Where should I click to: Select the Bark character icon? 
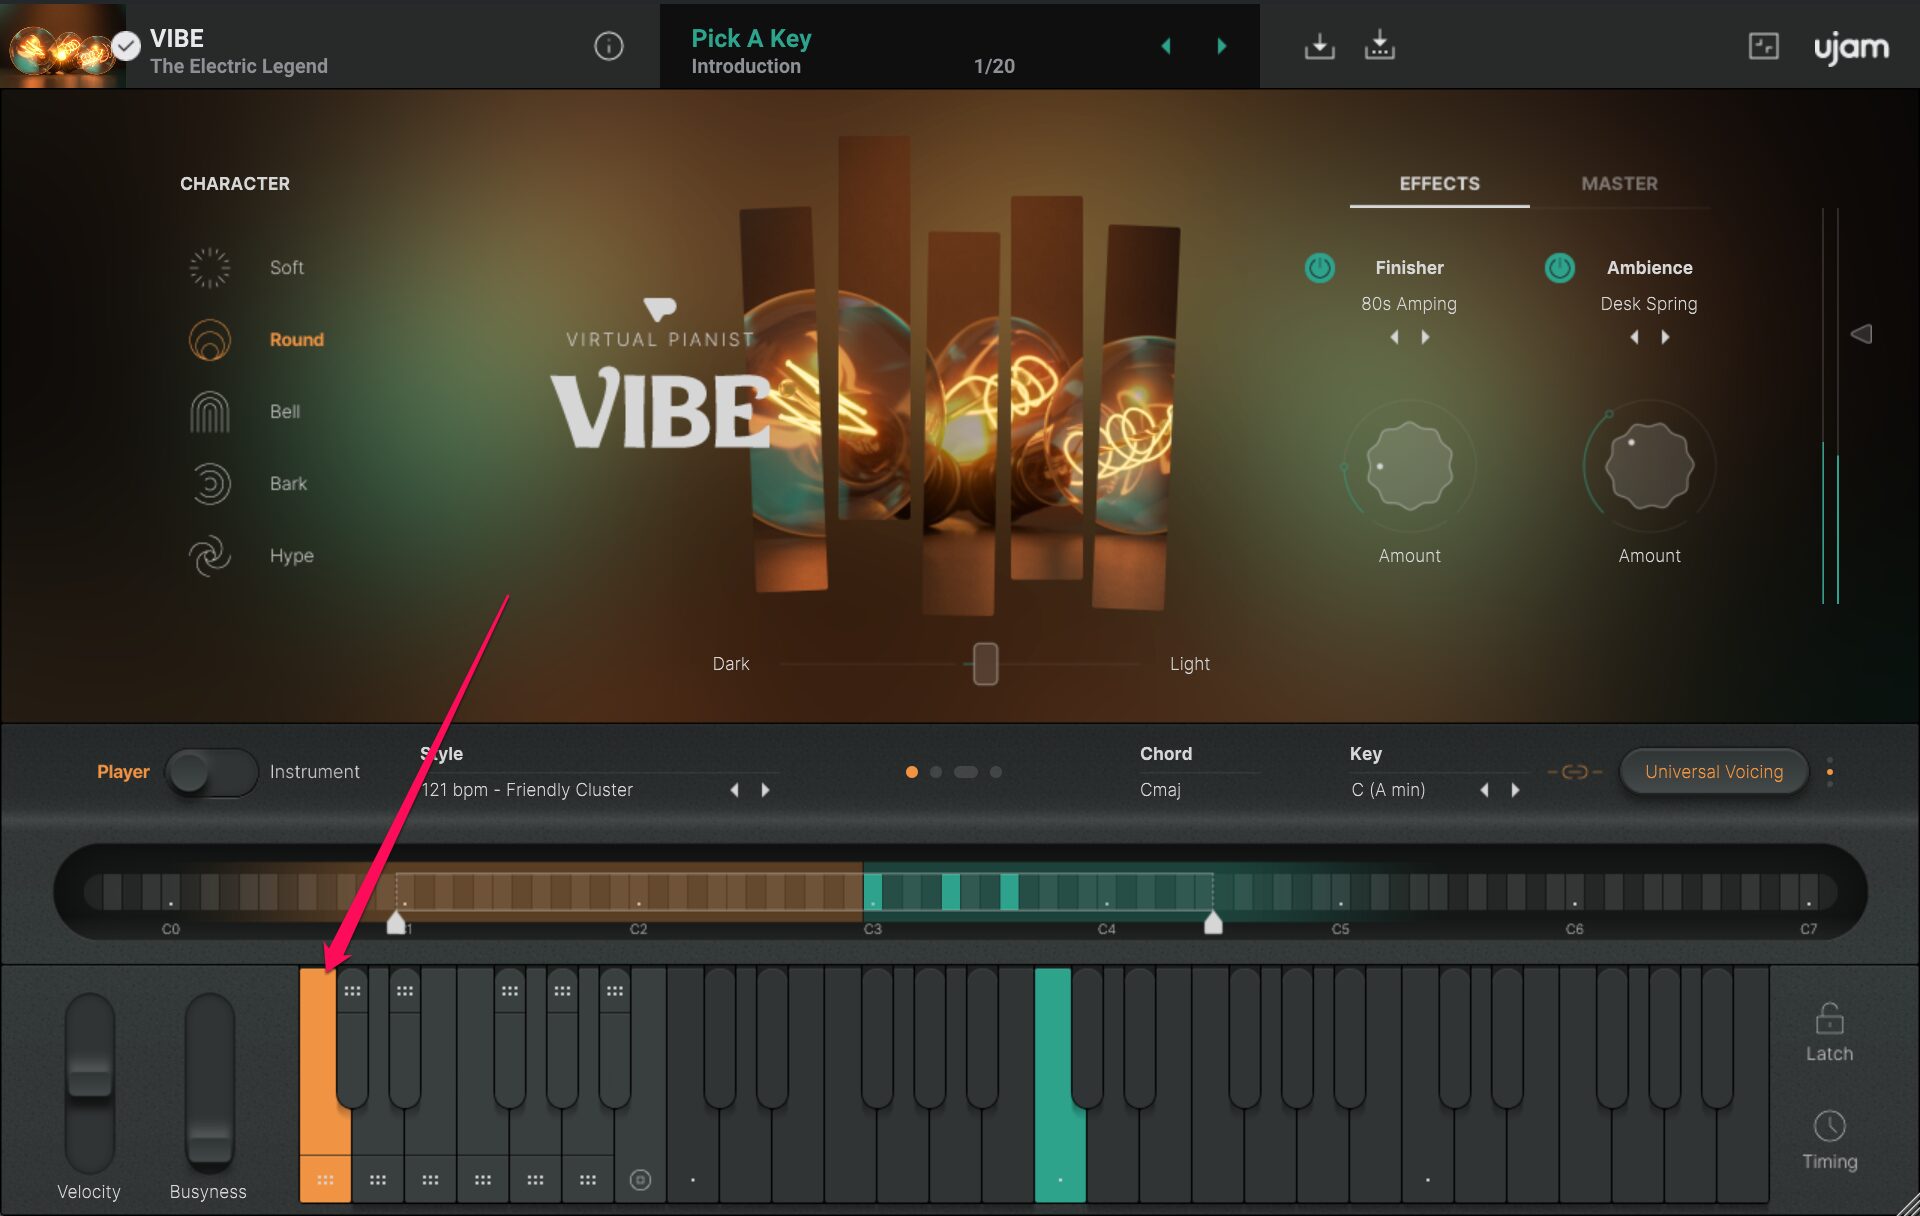pyautogui.click(x=210, y=484)
